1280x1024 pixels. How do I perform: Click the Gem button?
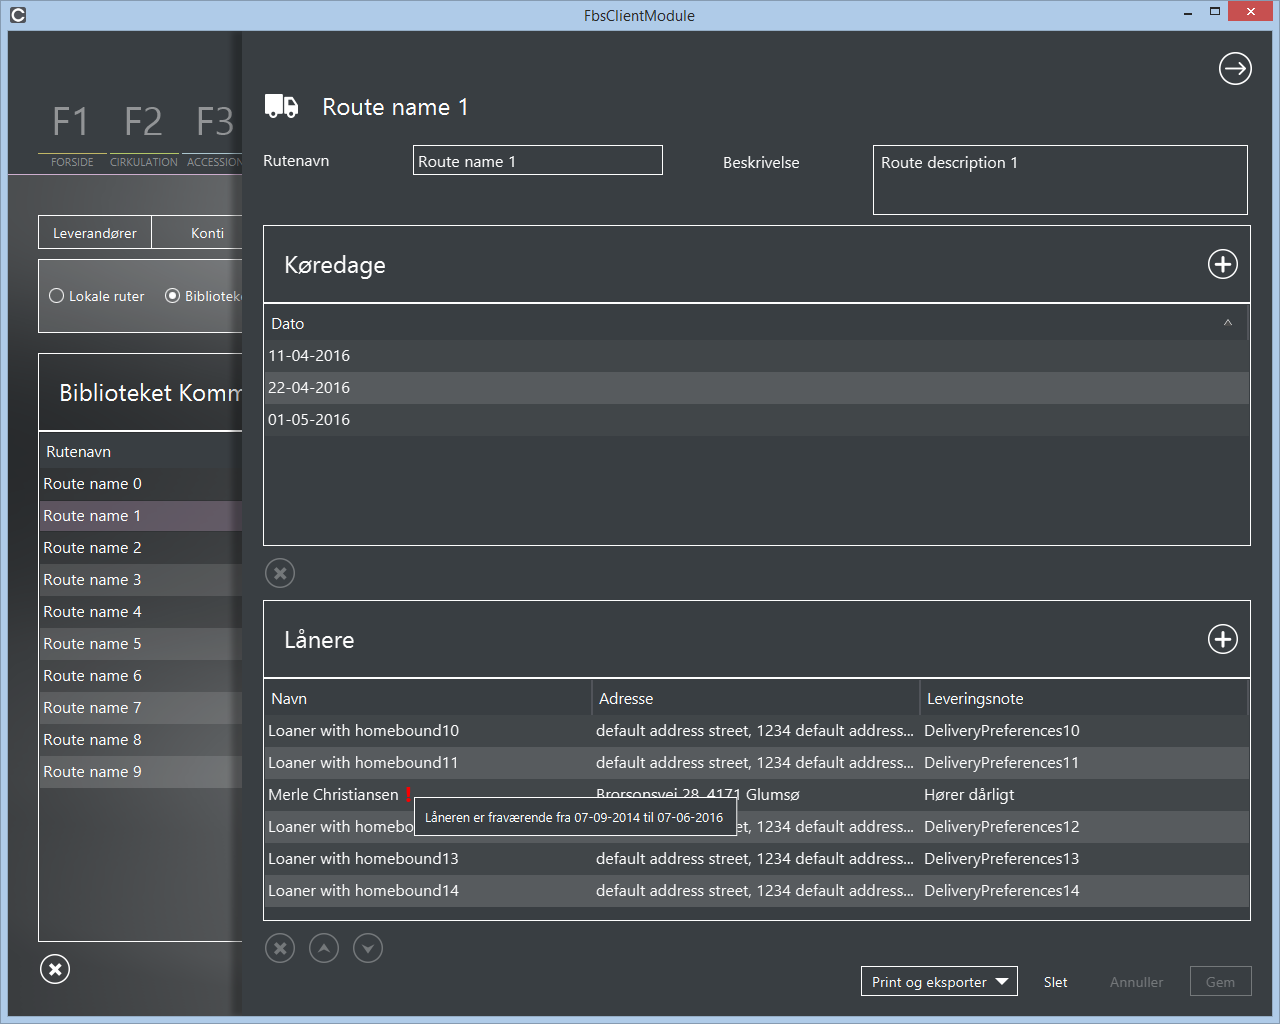pos(1220,982)
